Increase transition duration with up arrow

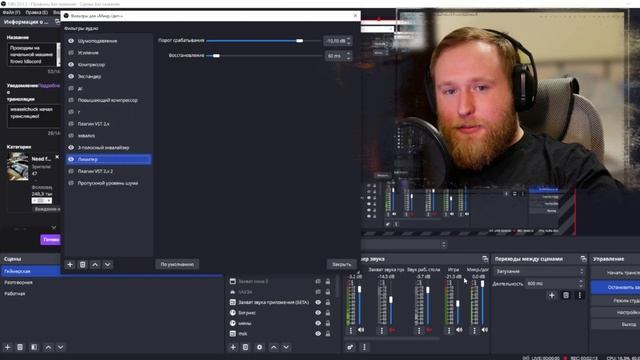pyautogui.click(x=581, y=281)
